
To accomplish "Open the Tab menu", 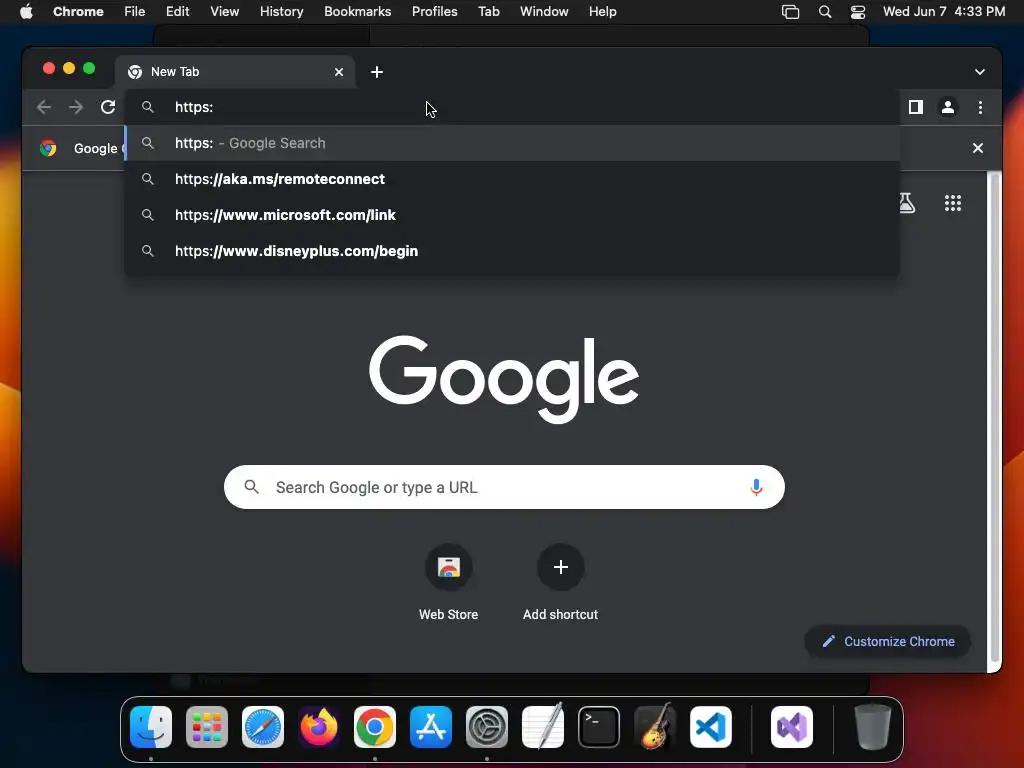I will coord(488,12).
